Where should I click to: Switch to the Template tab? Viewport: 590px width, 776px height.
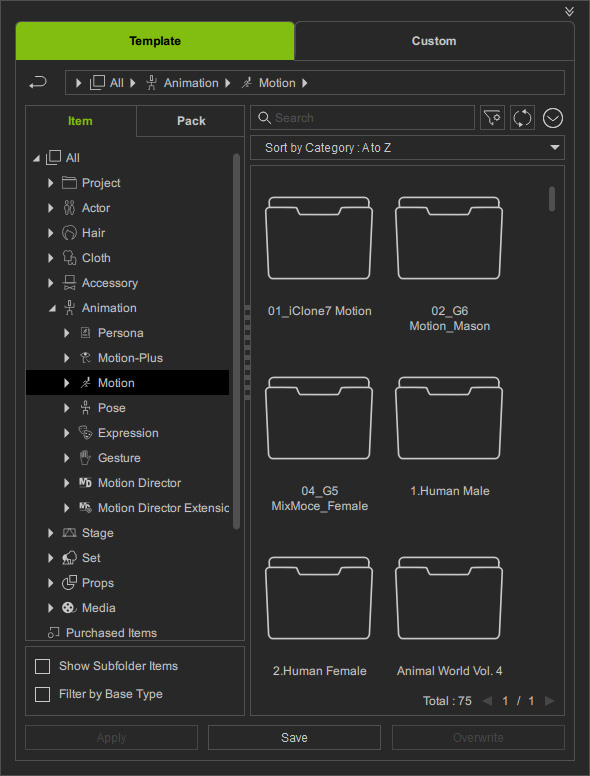[x=155, y=41]
